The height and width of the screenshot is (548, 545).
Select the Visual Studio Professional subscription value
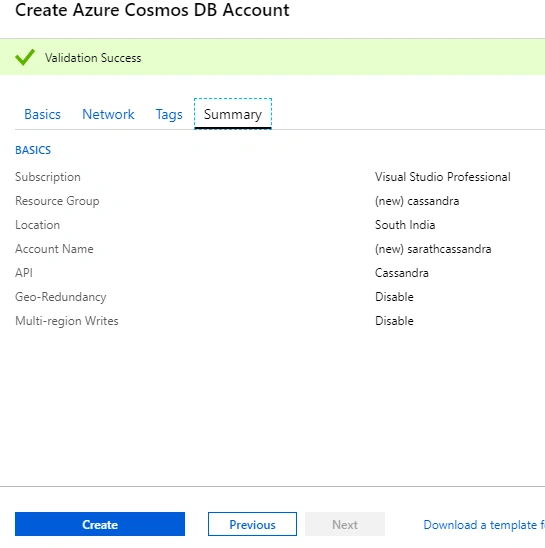(x=443, y=177)
